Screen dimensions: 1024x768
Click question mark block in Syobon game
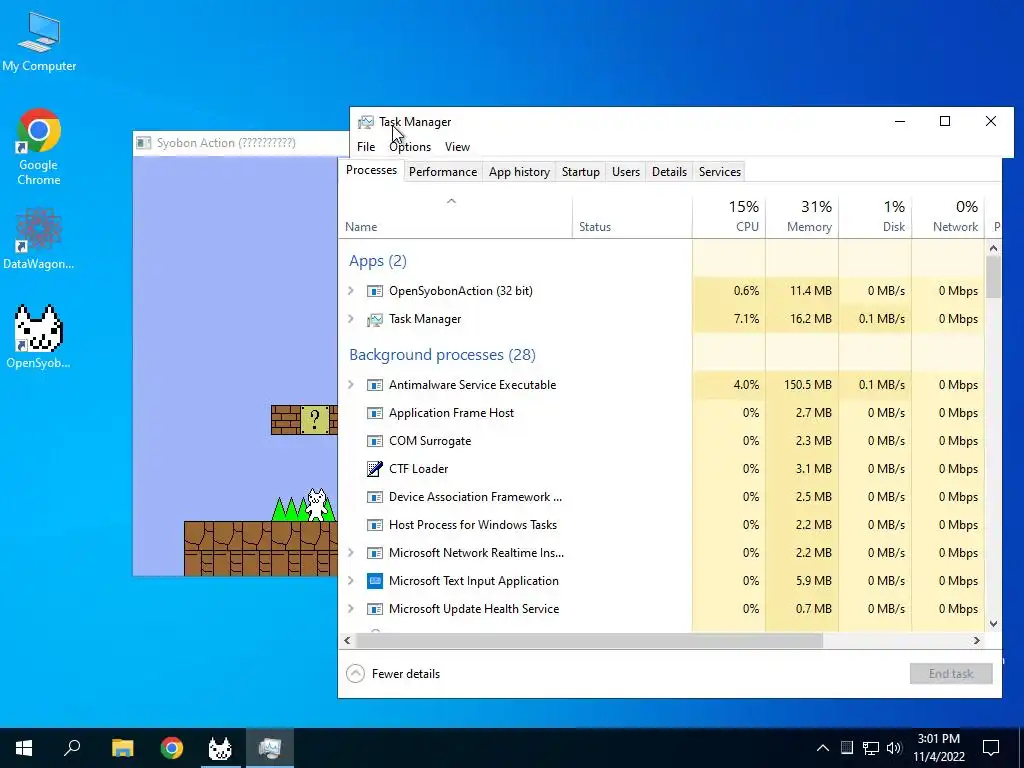315,420
